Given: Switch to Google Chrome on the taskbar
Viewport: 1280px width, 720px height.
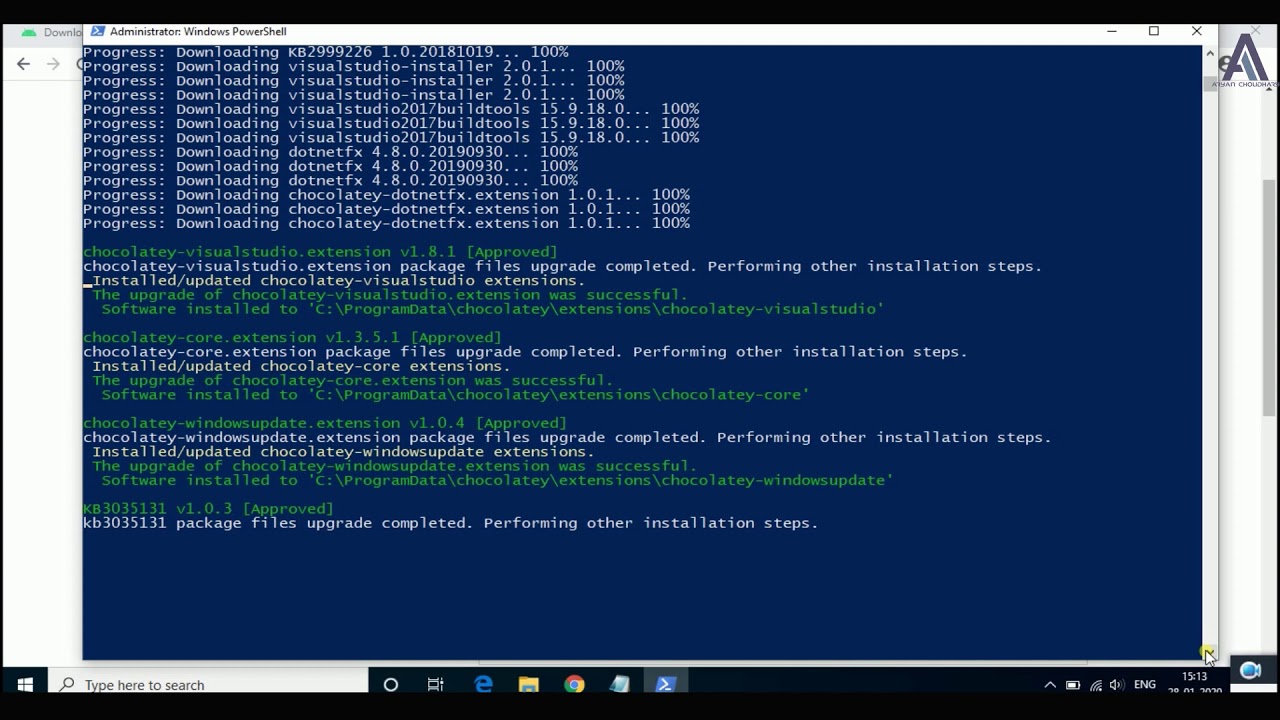Looking at the screenshot, I should [574, 685].
